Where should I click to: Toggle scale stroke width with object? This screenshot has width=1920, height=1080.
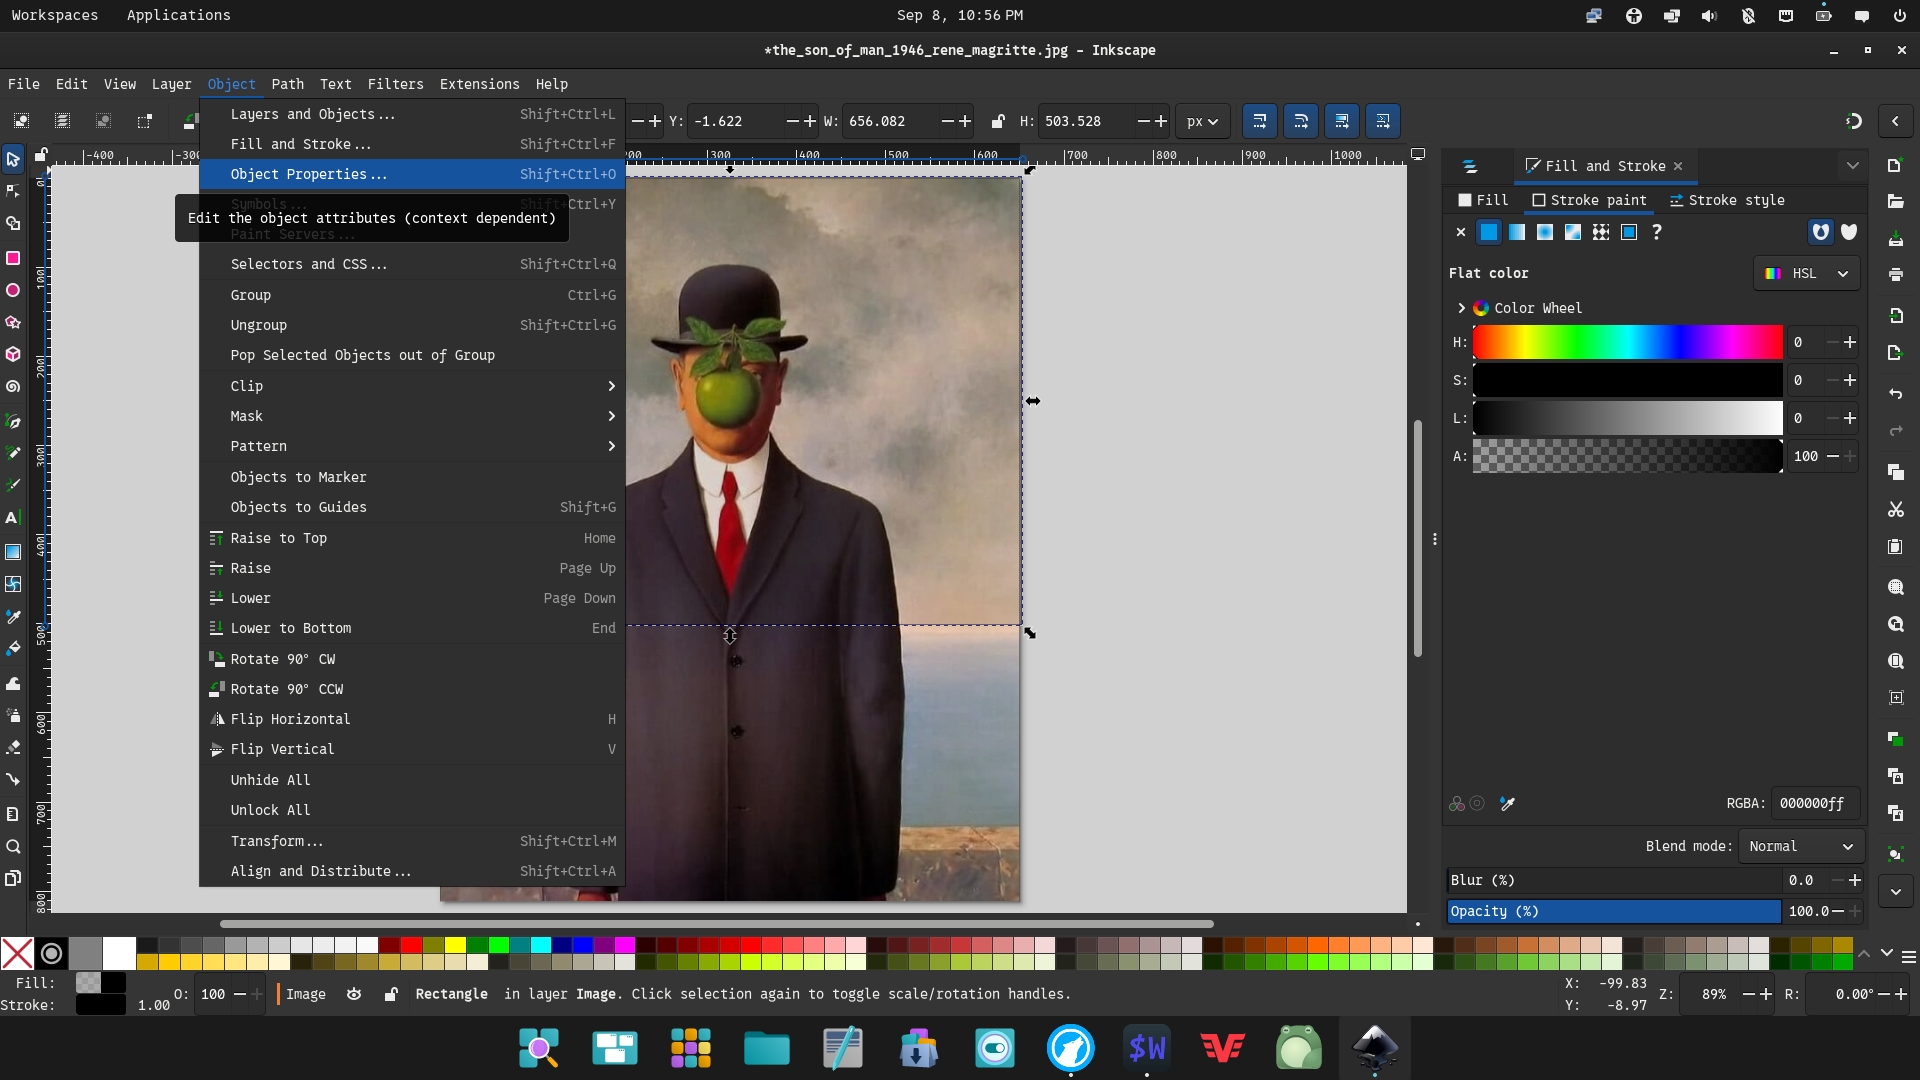point(1259,121)
